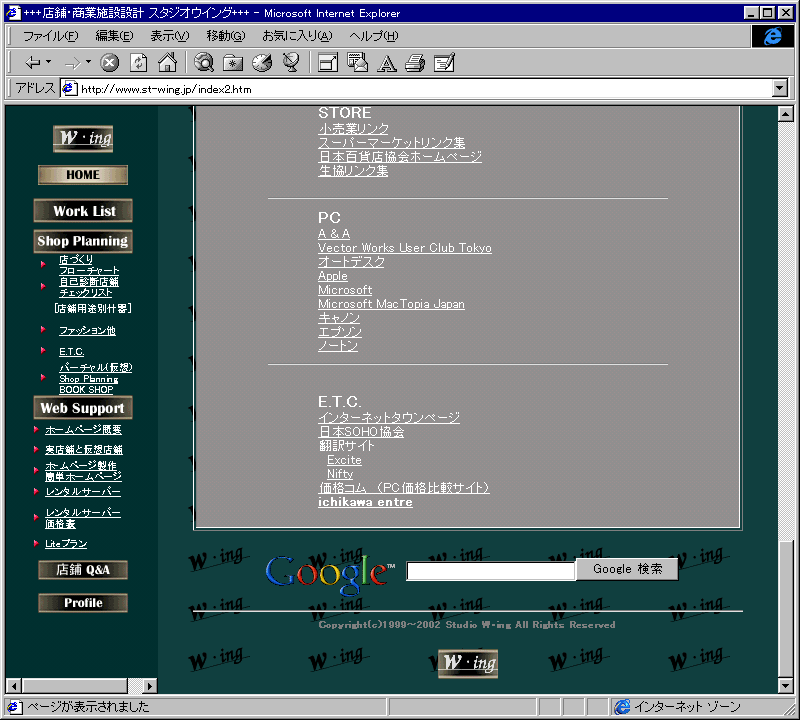
Task: Open the ファッション他 sidebar link
Action: [x=87, y=331]
